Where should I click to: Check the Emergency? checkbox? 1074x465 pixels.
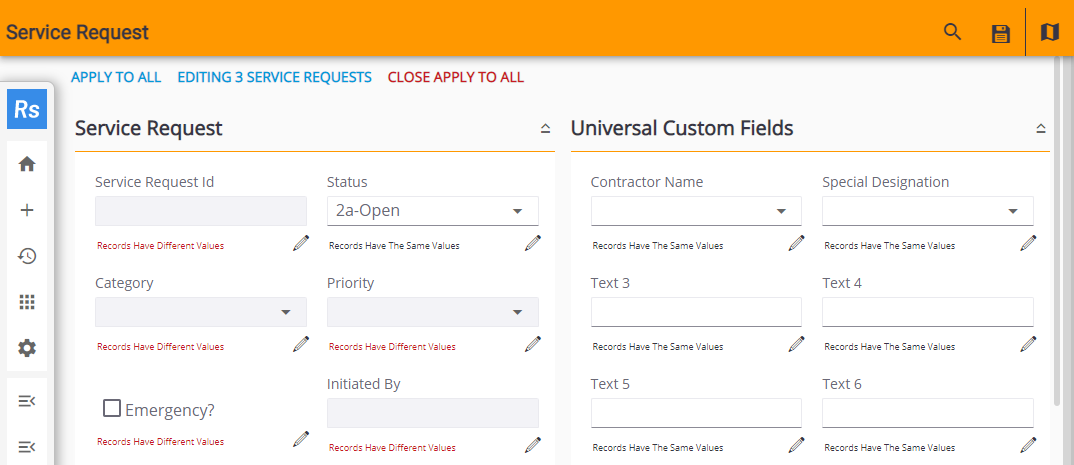(x=112, y=408)
